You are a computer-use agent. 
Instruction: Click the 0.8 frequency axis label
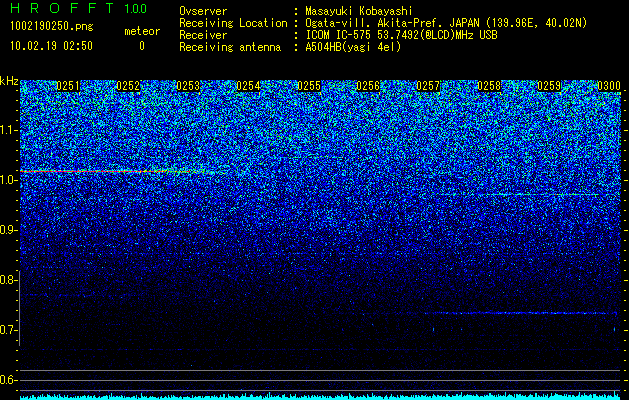pos(8,280)
